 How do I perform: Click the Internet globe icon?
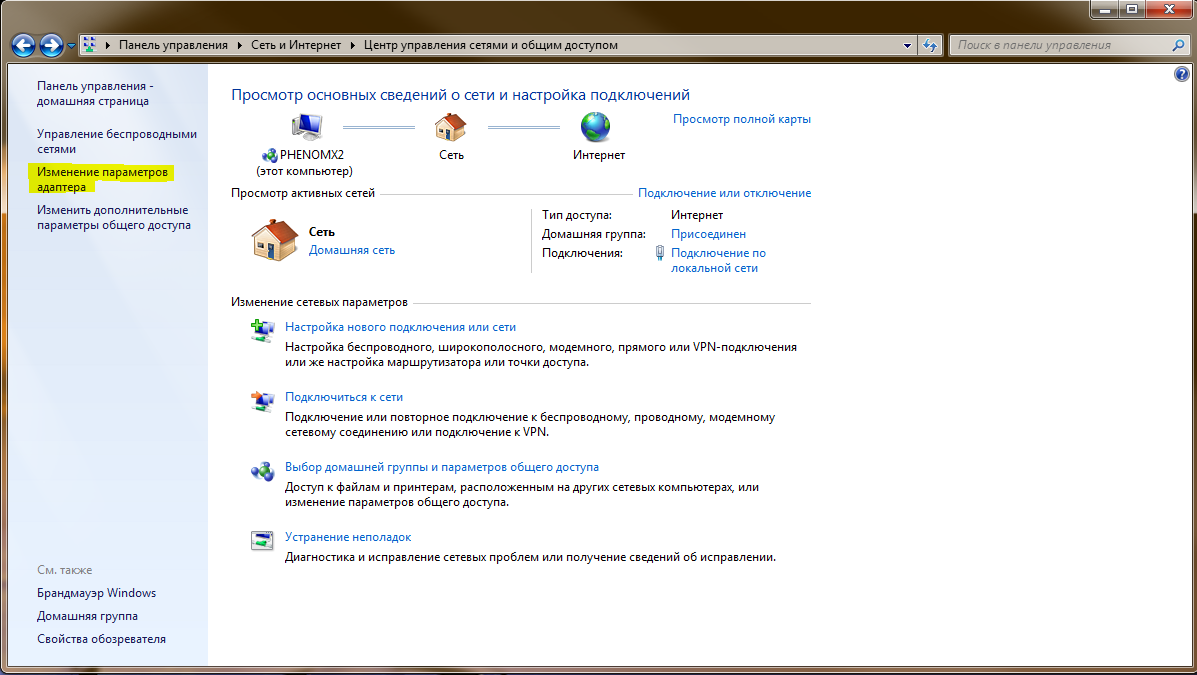(x=596, y=127)
